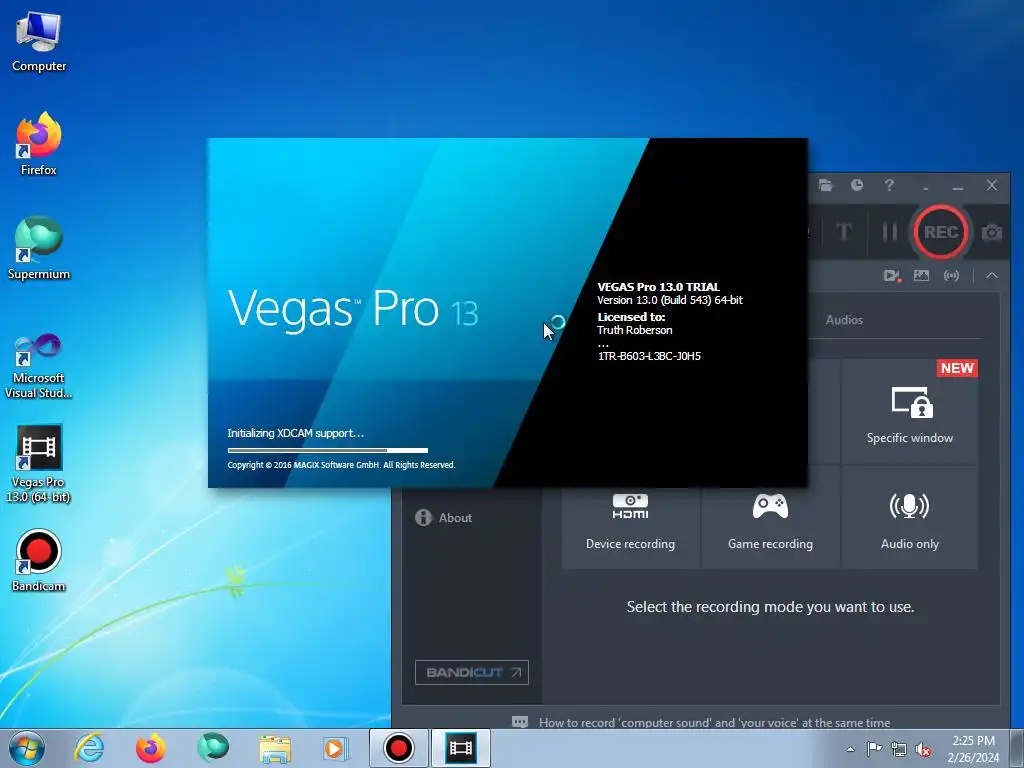
Task: Open Windows Explorer folder on the taskbar
Action: (275, 748)
